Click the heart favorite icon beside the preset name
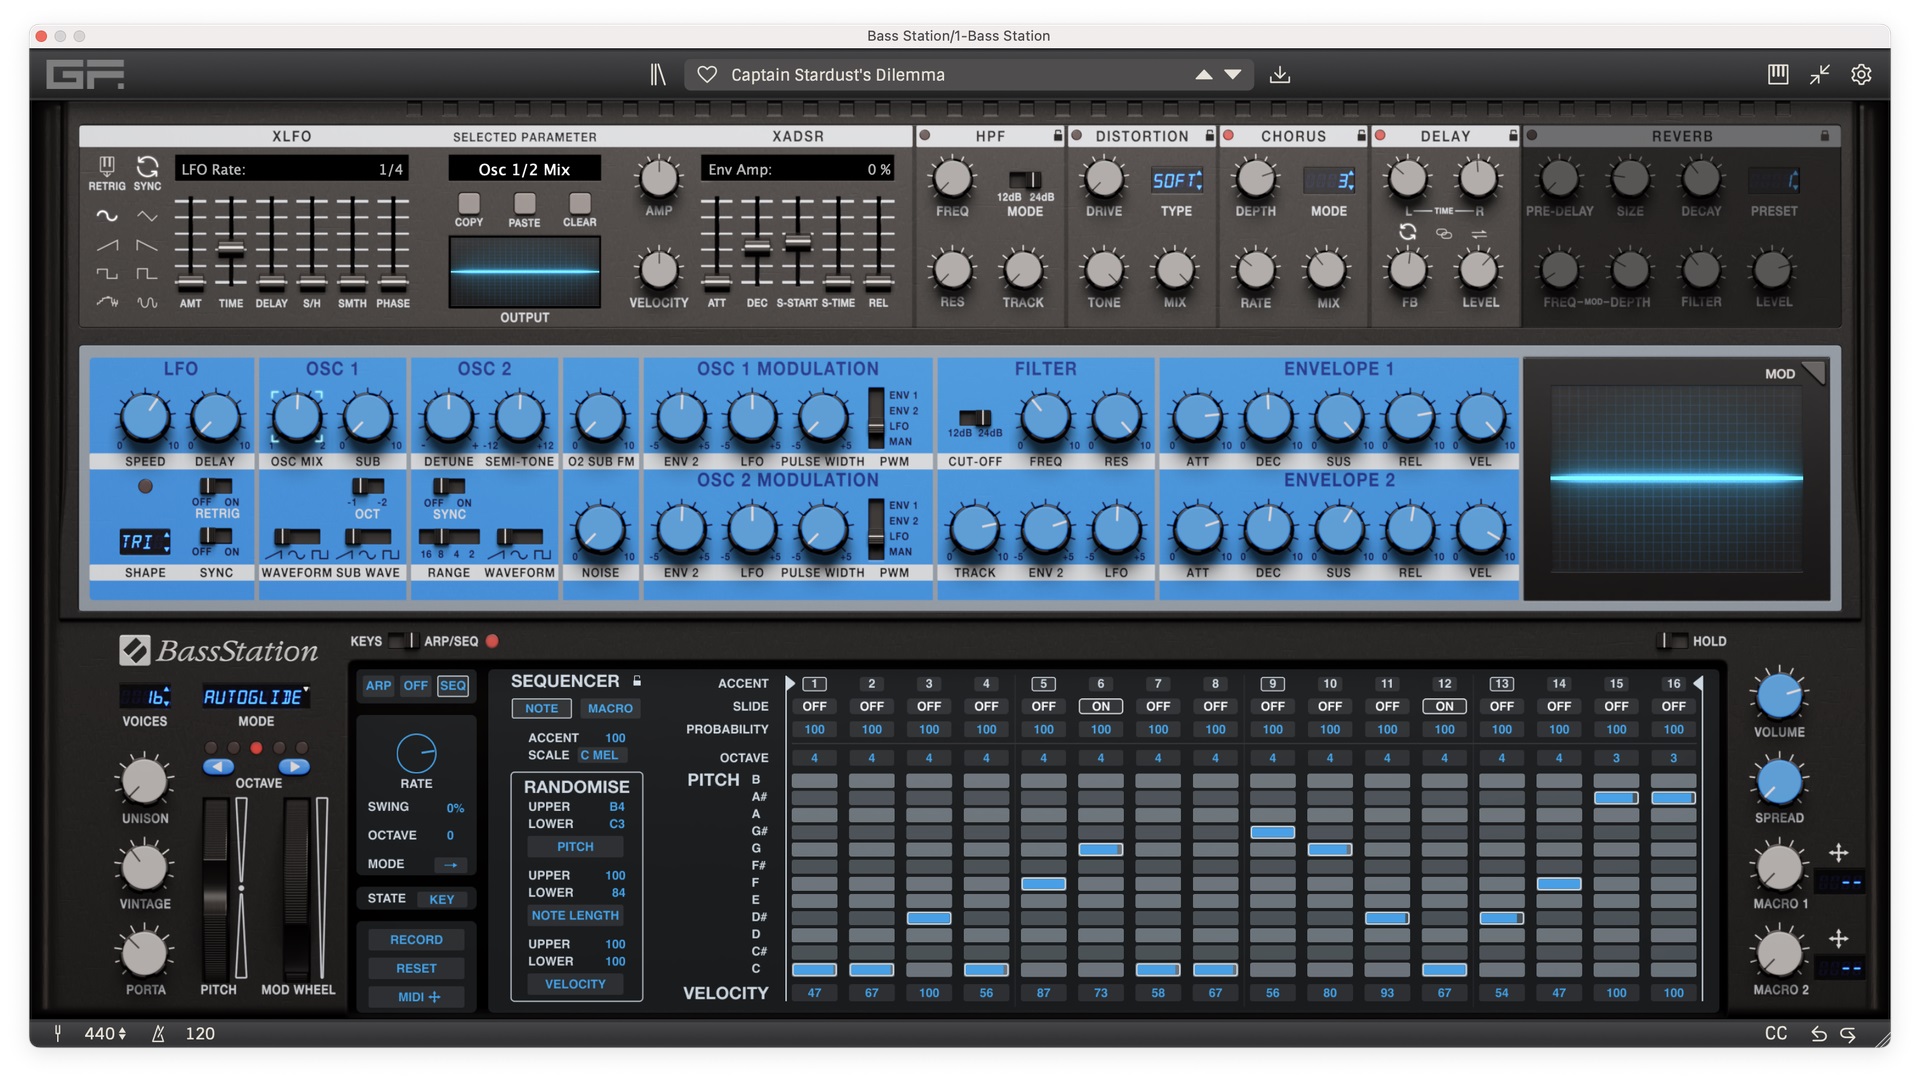 coord(708,74)
